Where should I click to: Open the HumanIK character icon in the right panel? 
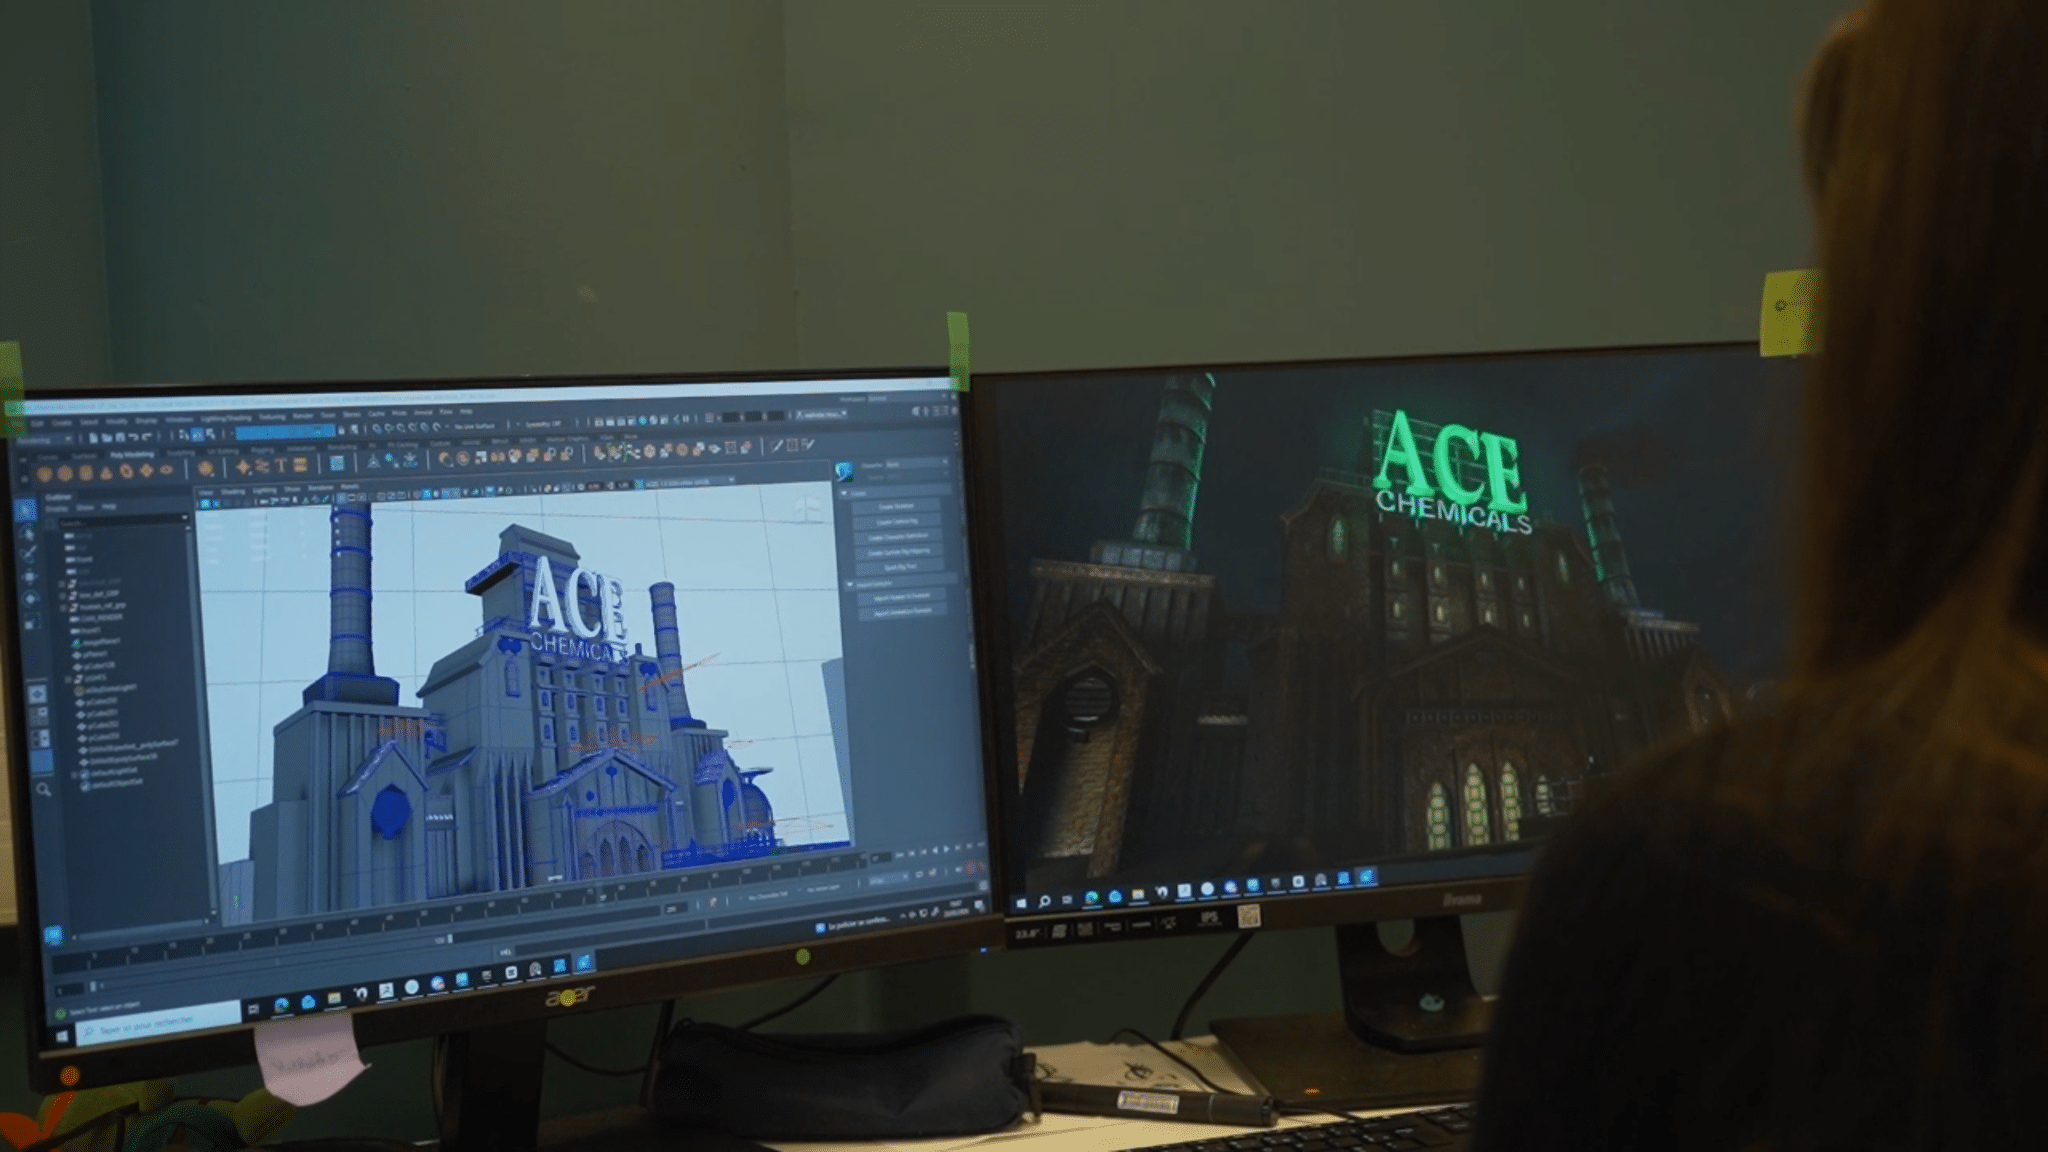click(845, 471)
